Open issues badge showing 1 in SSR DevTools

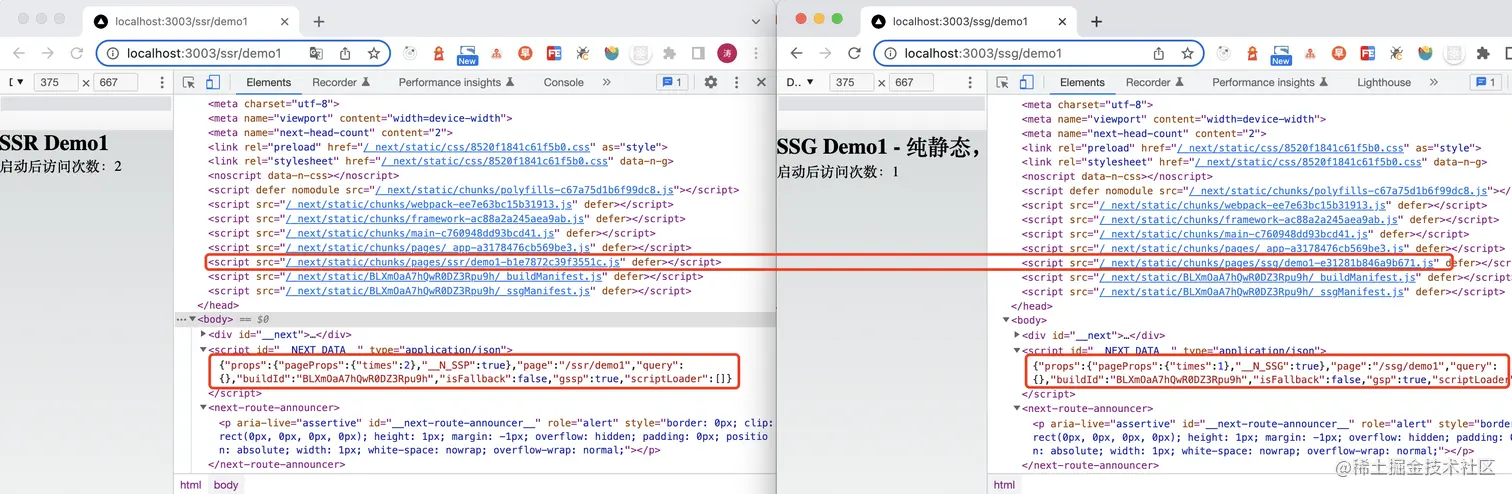click(671, 83)
